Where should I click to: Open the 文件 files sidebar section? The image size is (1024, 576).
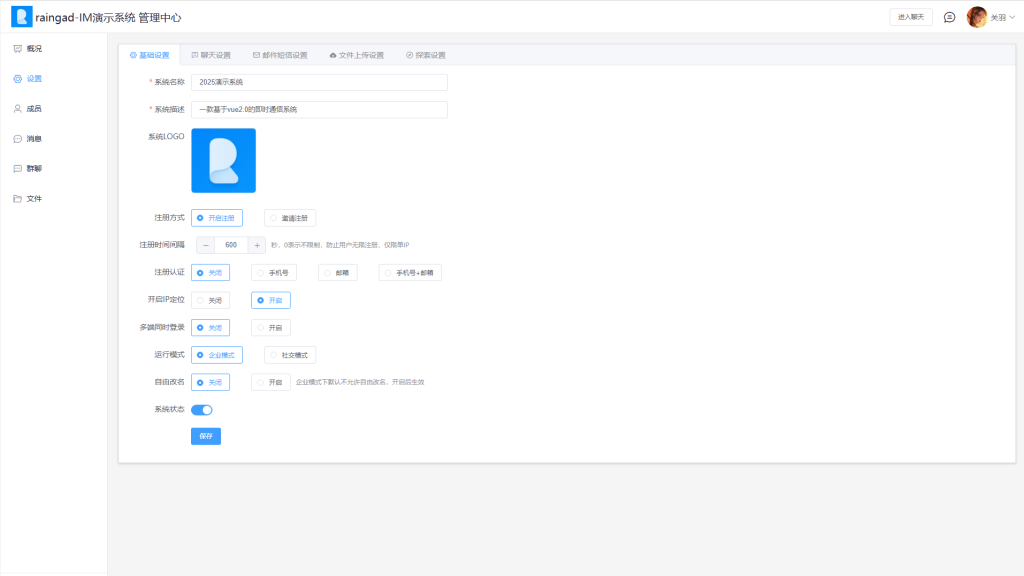(33, 198)
